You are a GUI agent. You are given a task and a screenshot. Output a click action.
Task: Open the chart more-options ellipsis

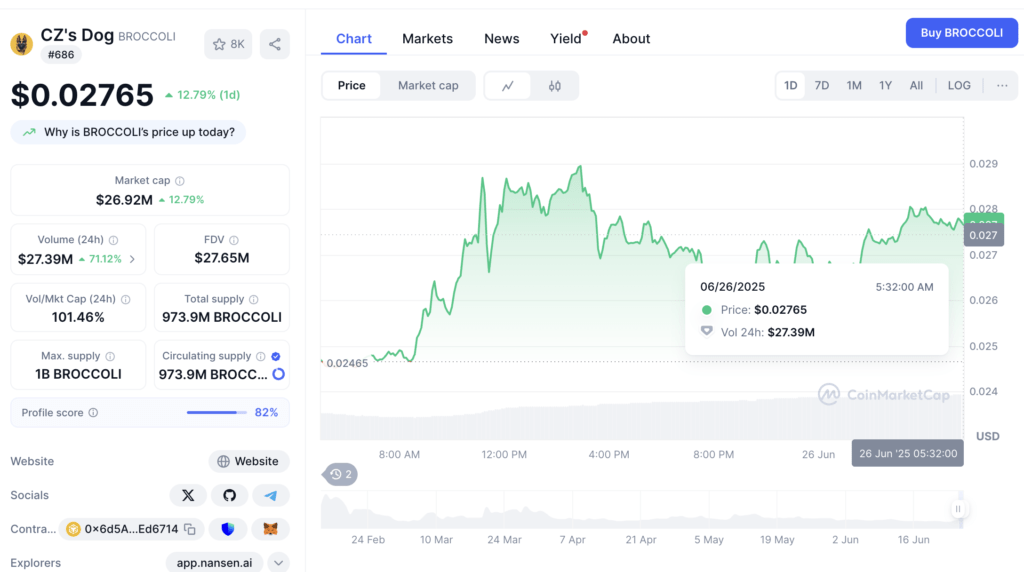pyautogui.click(x=1002, y=86)
